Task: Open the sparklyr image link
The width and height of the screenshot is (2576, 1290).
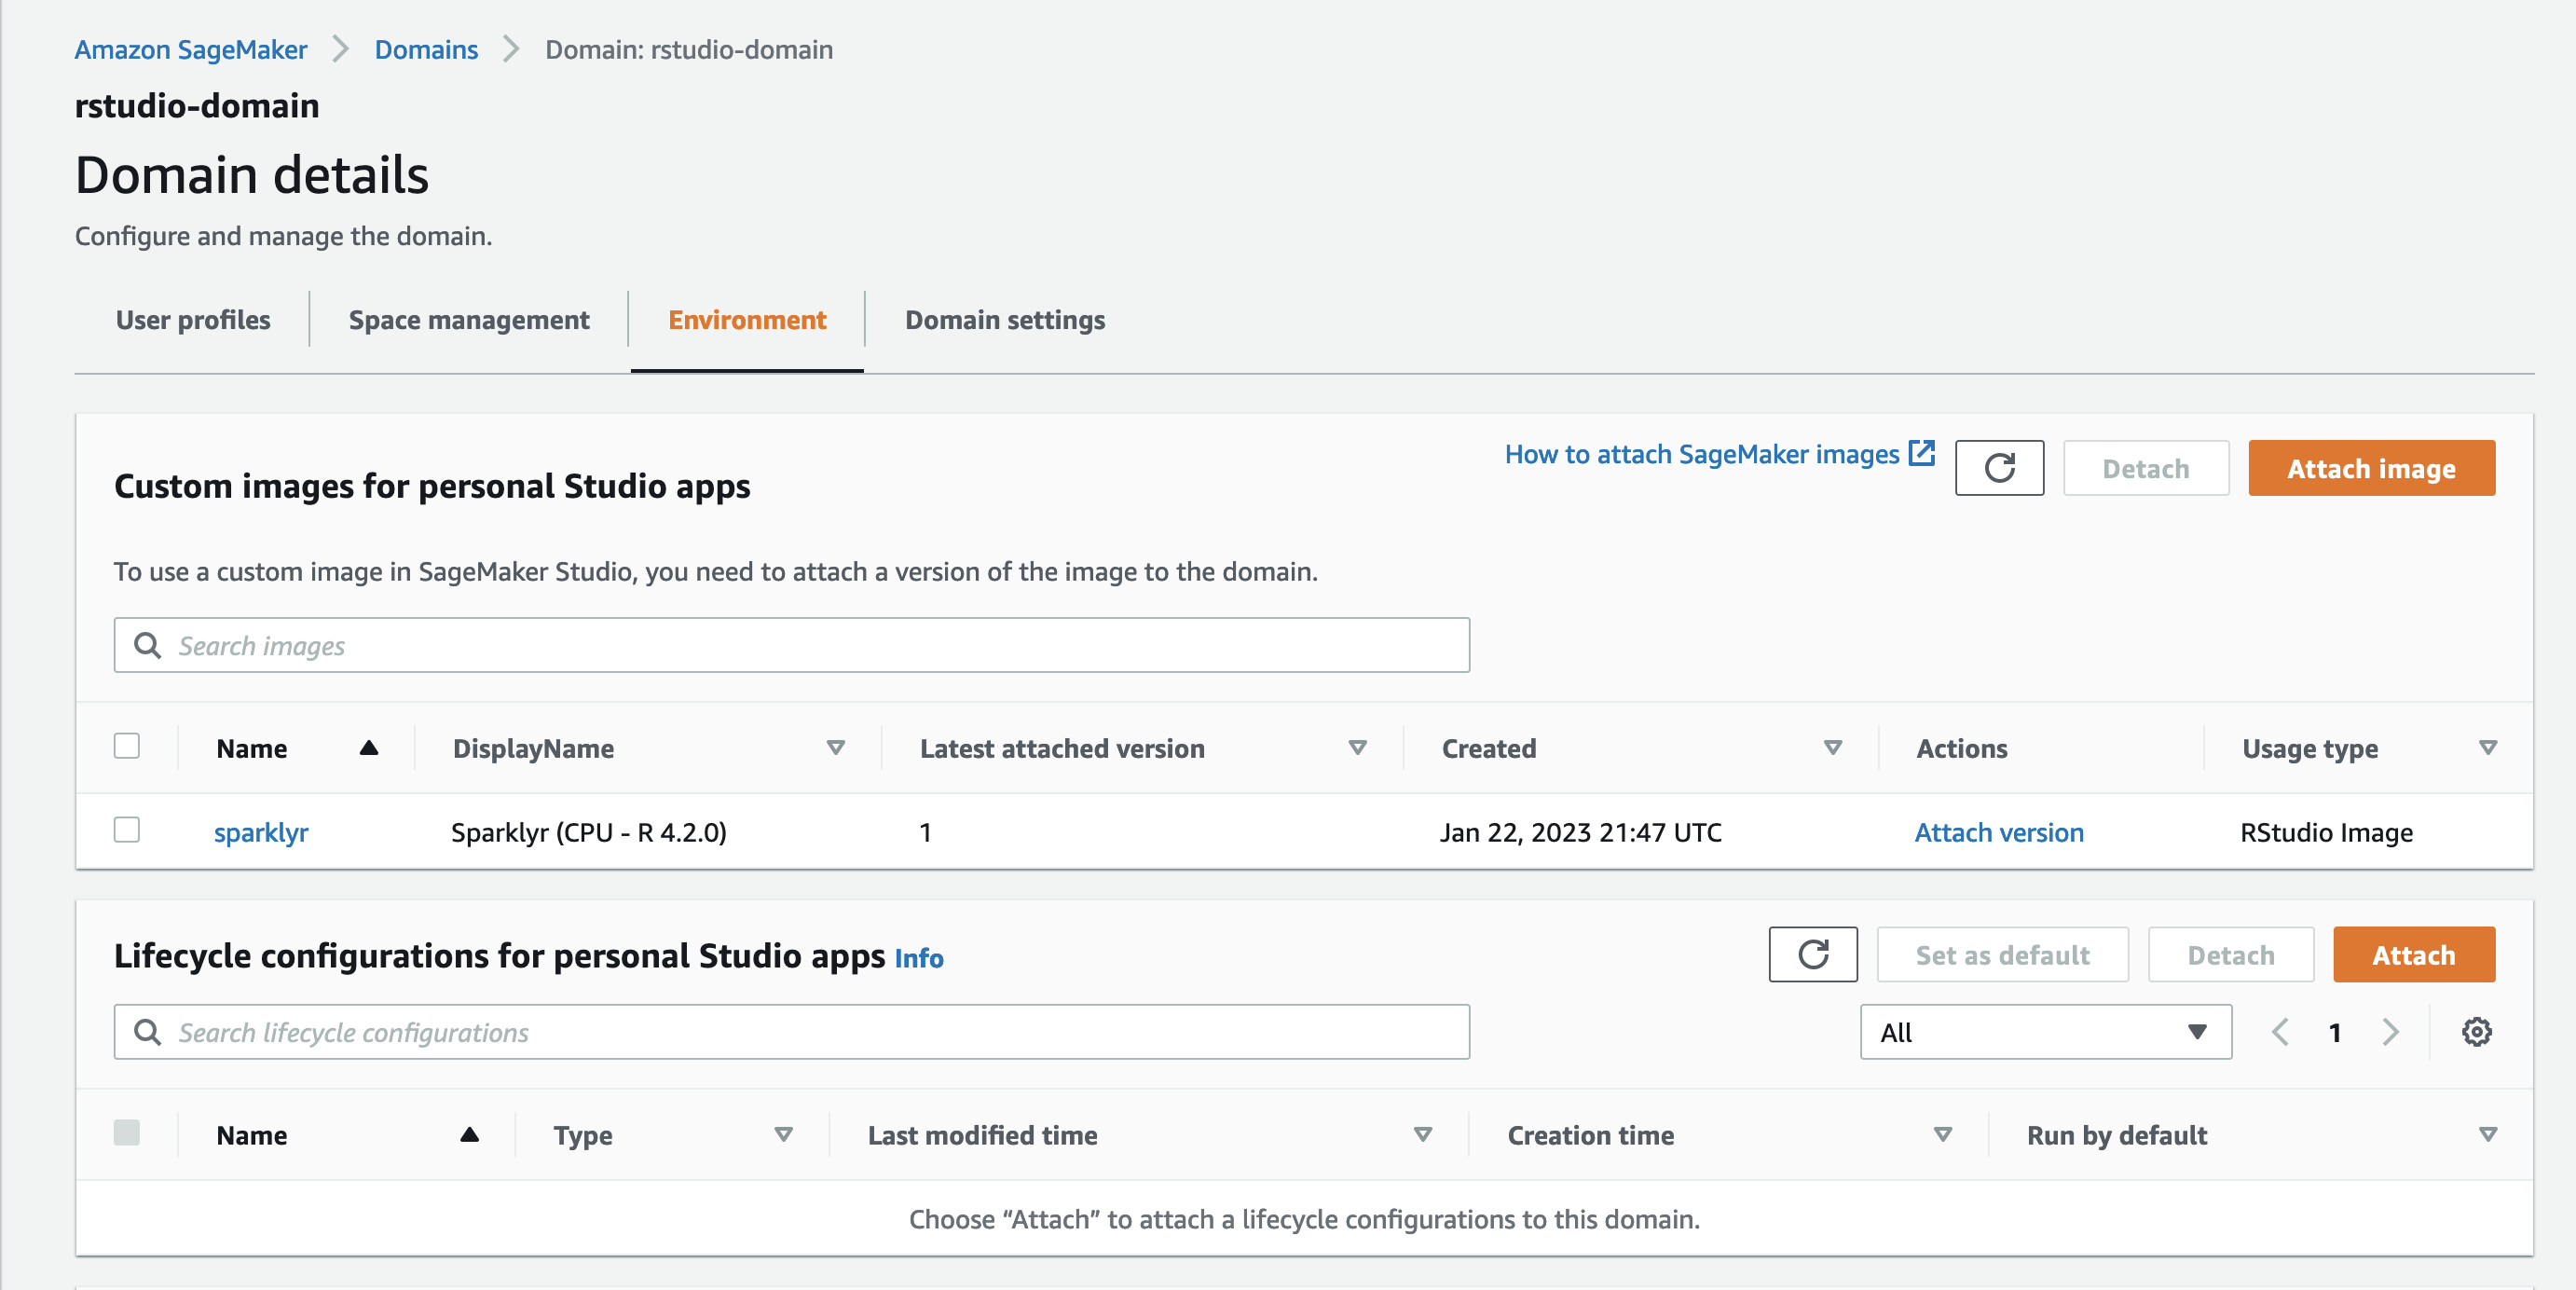Action: (x=261, y=832)
